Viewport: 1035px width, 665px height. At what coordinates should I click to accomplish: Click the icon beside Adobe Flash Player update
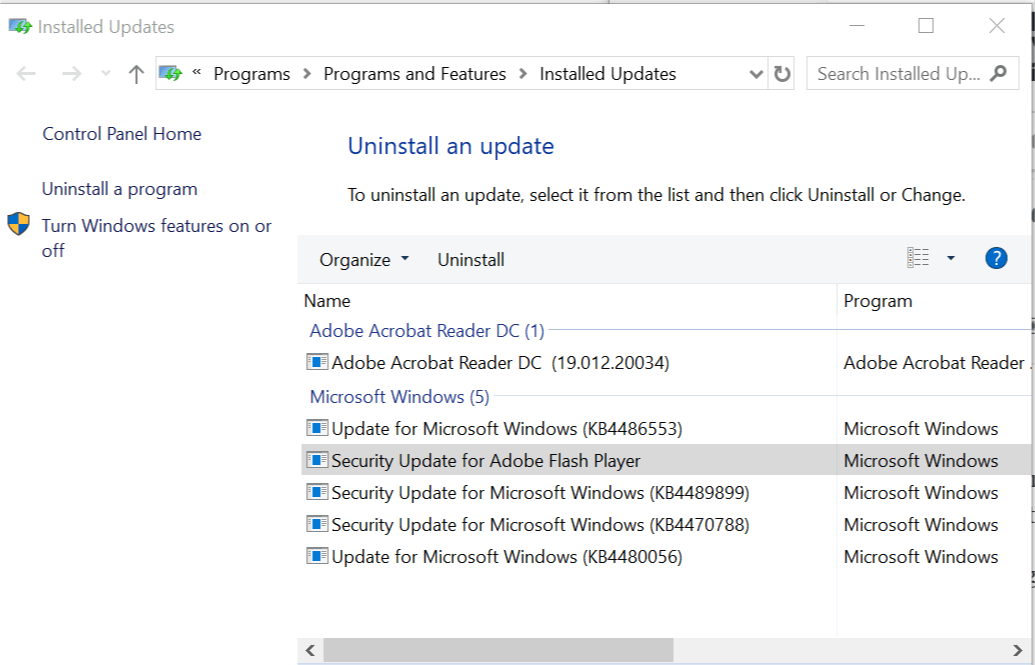coord(317,460)
